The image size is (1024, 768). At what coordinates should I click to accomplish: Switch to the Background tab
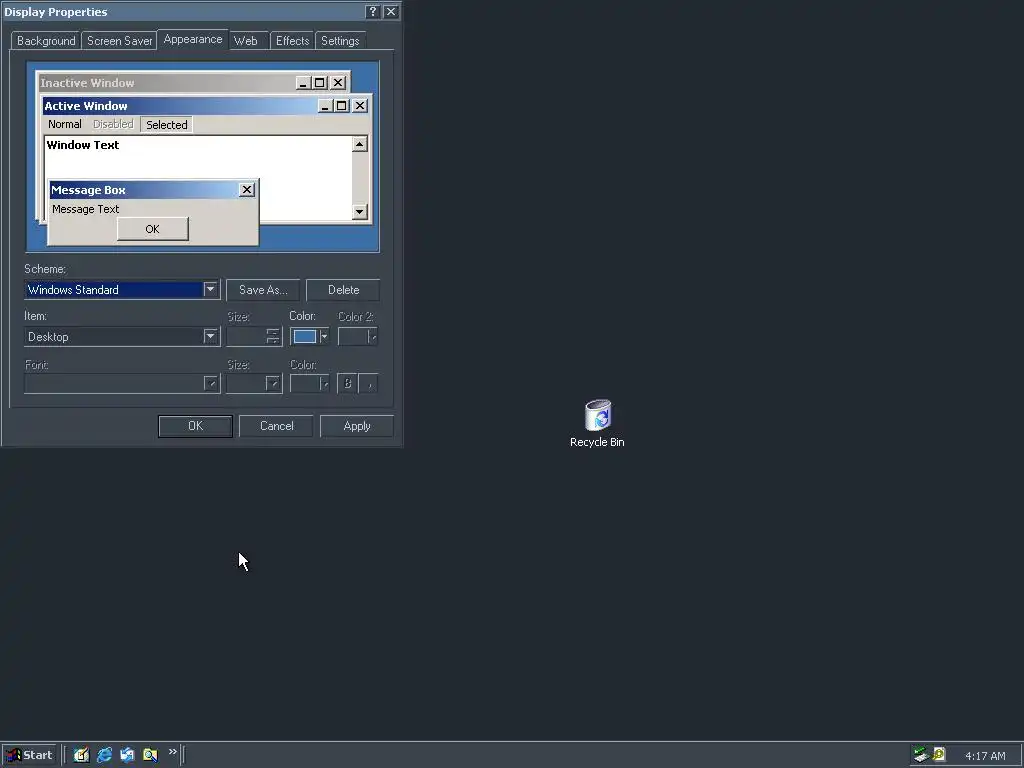click(46, 40)
